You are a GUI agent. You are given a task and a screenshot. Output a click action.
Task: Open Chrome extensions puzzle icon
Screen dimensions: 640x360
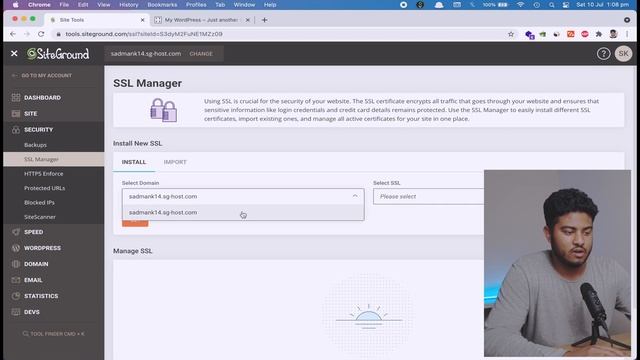(x=599, y=34)
